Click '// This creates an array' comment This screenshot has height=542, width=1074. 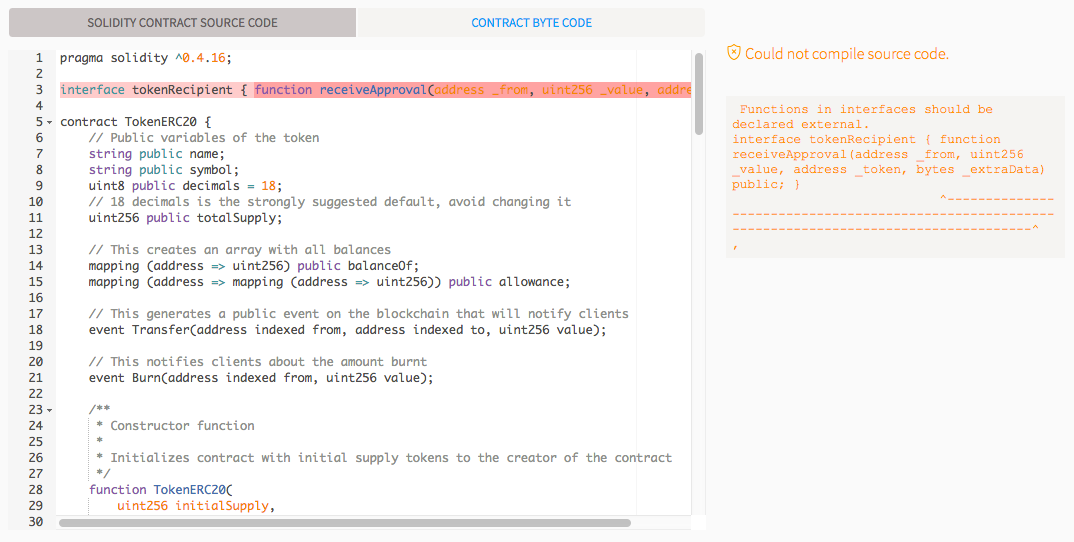pyautogui.click(x=240, y=250)
